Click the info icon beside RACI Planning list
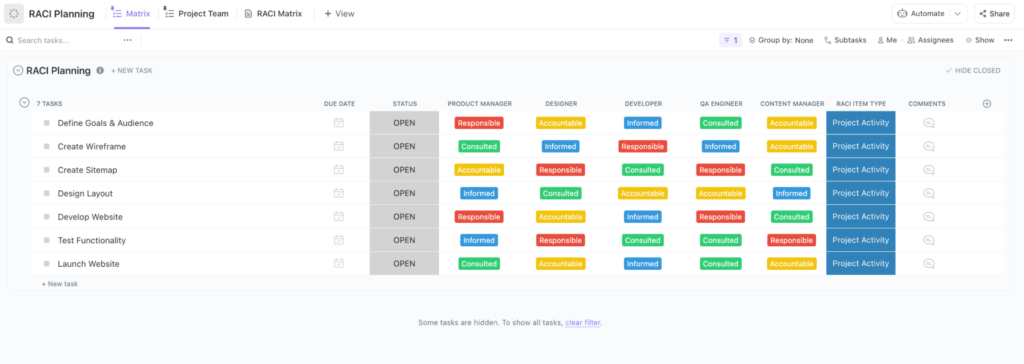The height and width of the screenshot is (364, 1024). click(100, 71)
